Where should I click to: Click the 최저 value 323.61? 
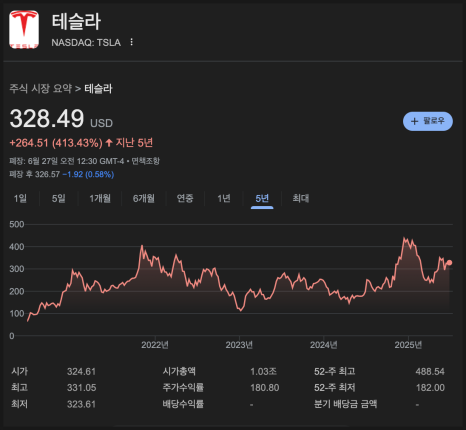coord(81,404)
